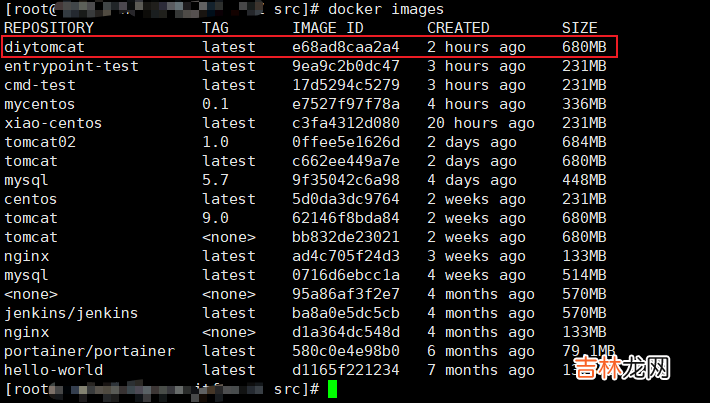710x403 pixels.
Task: Click the mysql tag 5.7
Action: pos(215,180)
